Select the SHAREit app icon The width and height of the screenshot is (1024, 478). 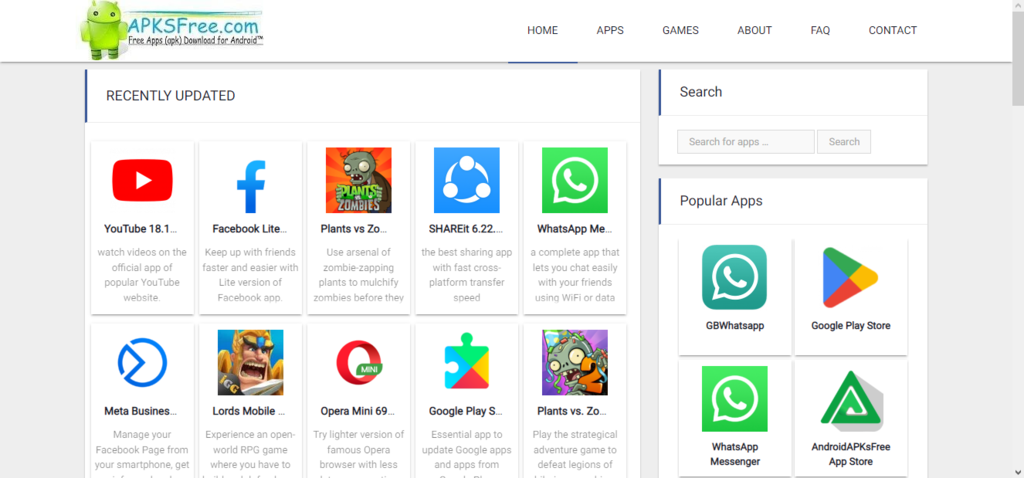(467, 180)
